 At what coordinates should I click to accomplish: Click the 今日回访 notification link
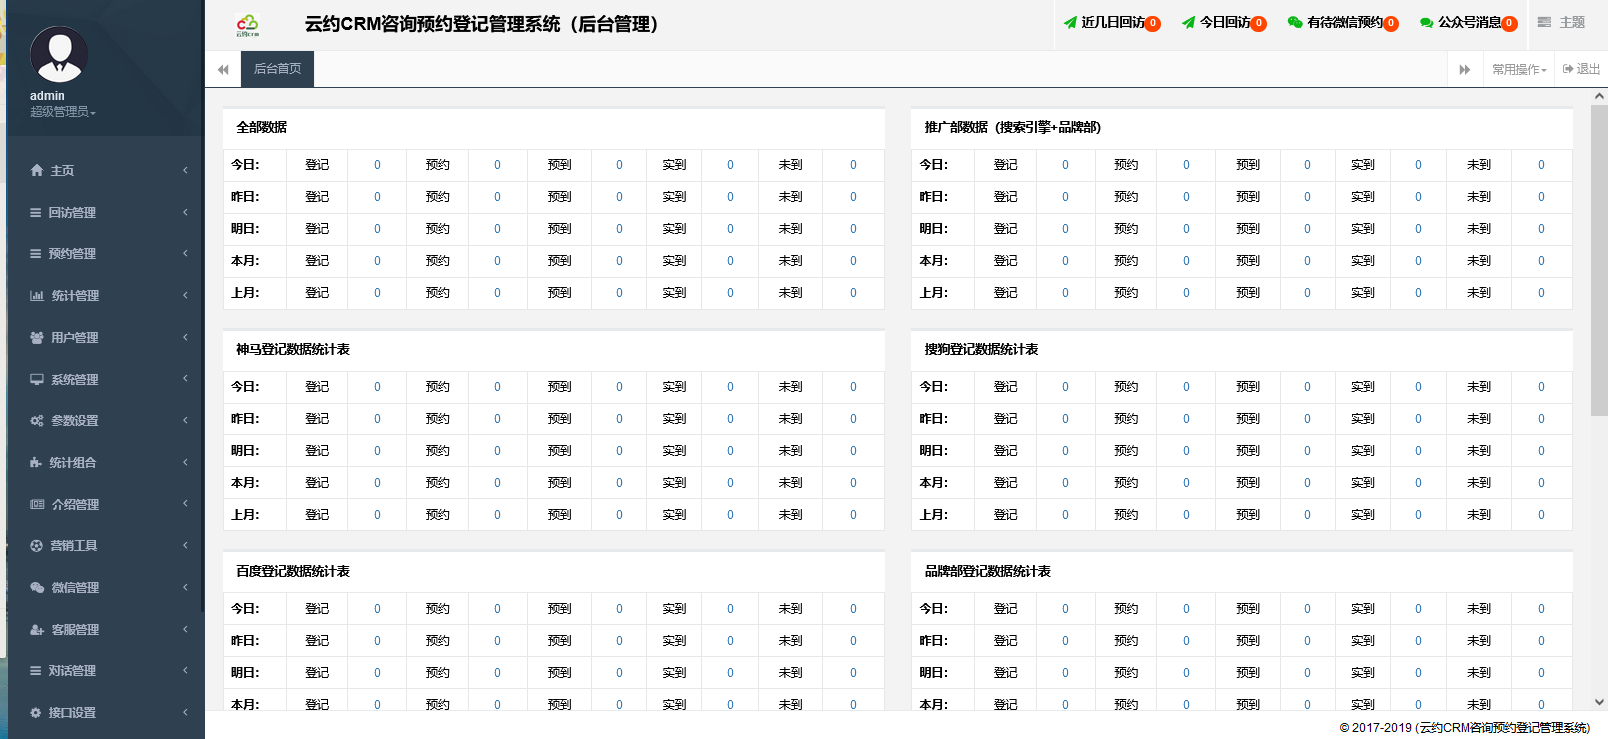(1223, 23)
